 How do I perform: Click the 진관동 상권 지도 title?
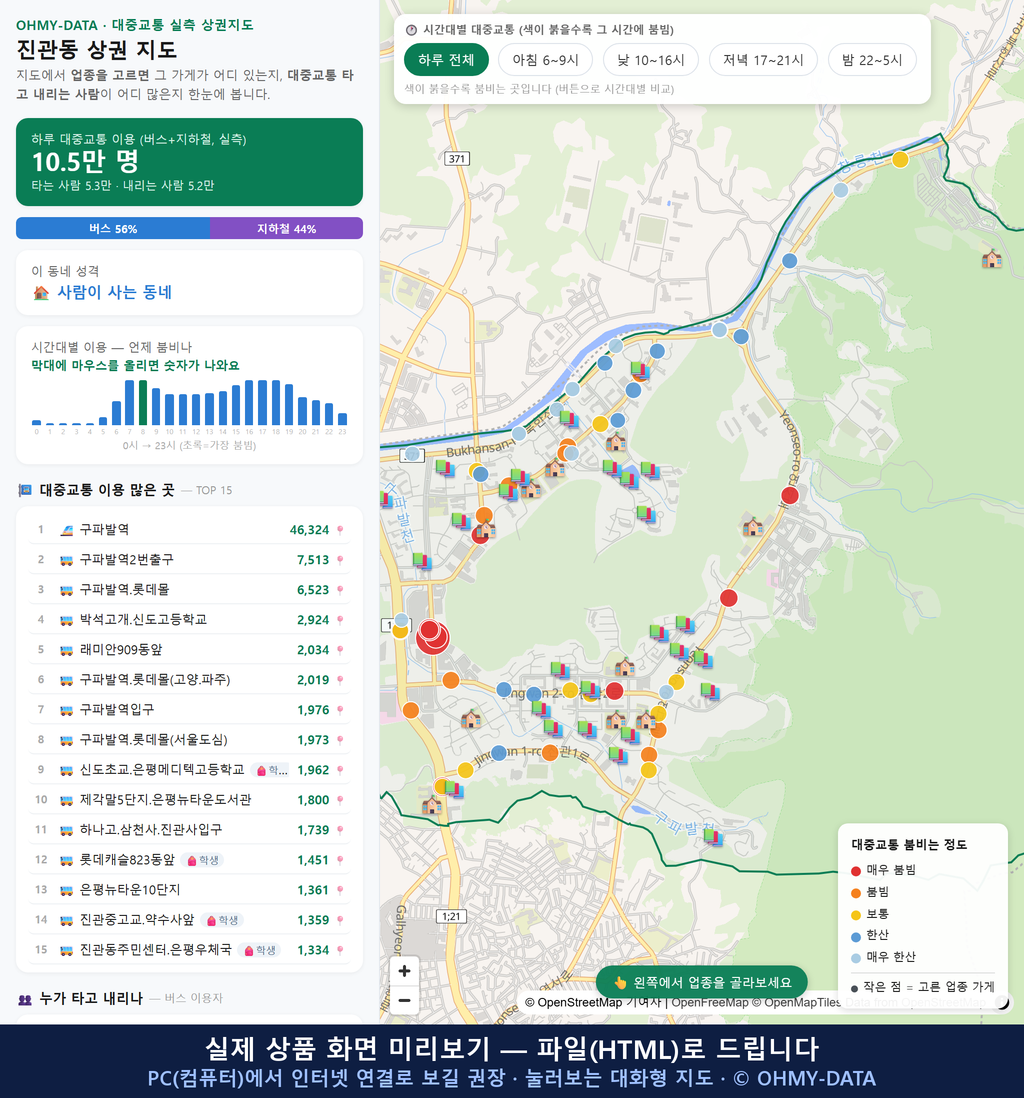pos(97,50)
